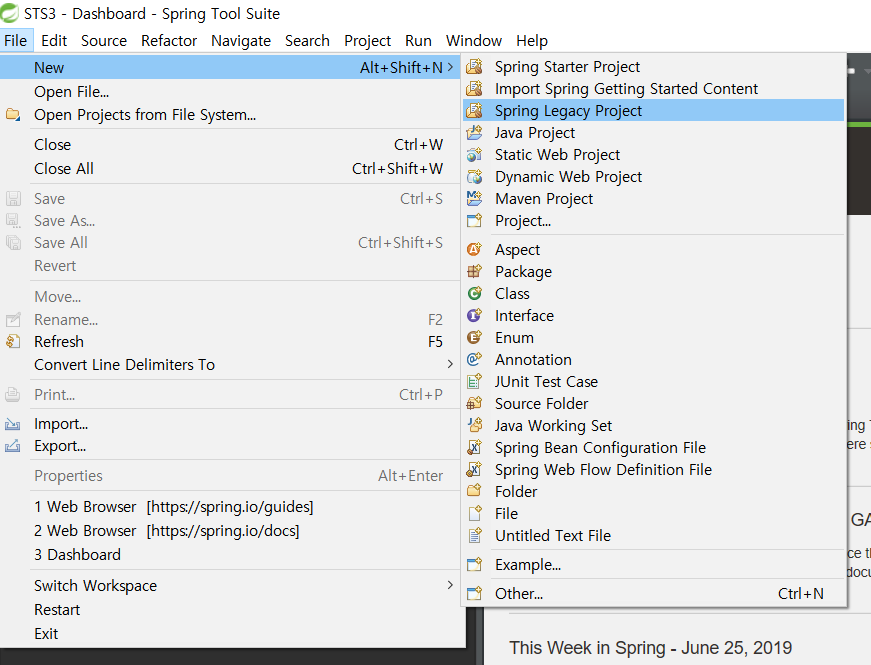Click the Import... icon in File menu
871x665 pixels.
click(x=13, y=424)
